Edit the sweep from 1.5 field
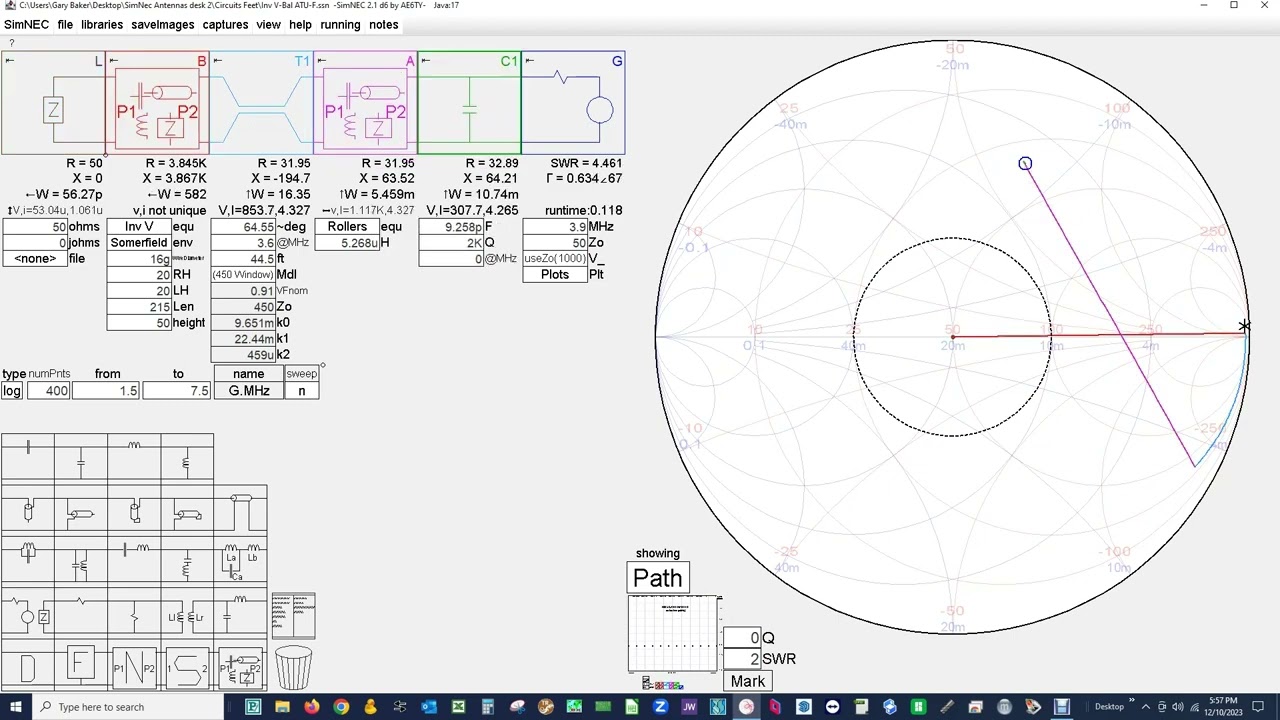Viewport: 1280px width, 720px height. pyautogui.click(x=105, y=390)
